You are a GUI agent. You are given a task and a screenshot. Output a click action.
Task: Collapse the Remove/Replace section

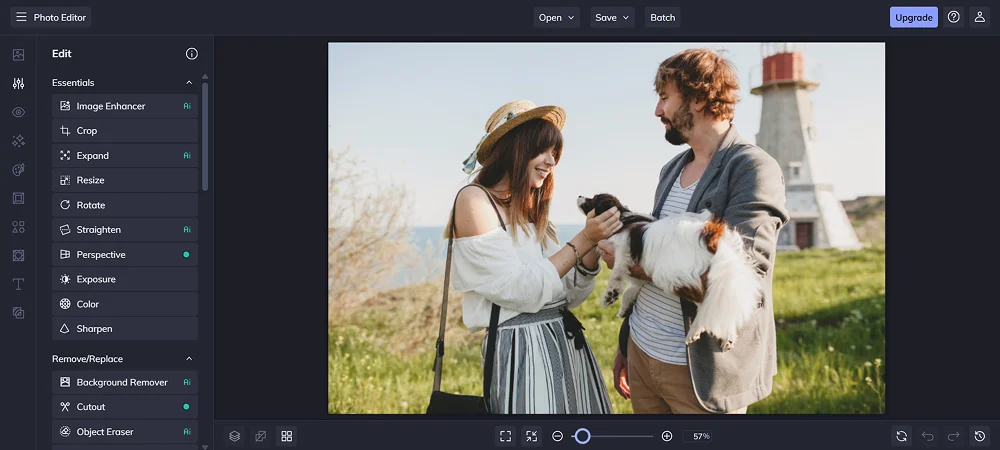tap(189, 359)
